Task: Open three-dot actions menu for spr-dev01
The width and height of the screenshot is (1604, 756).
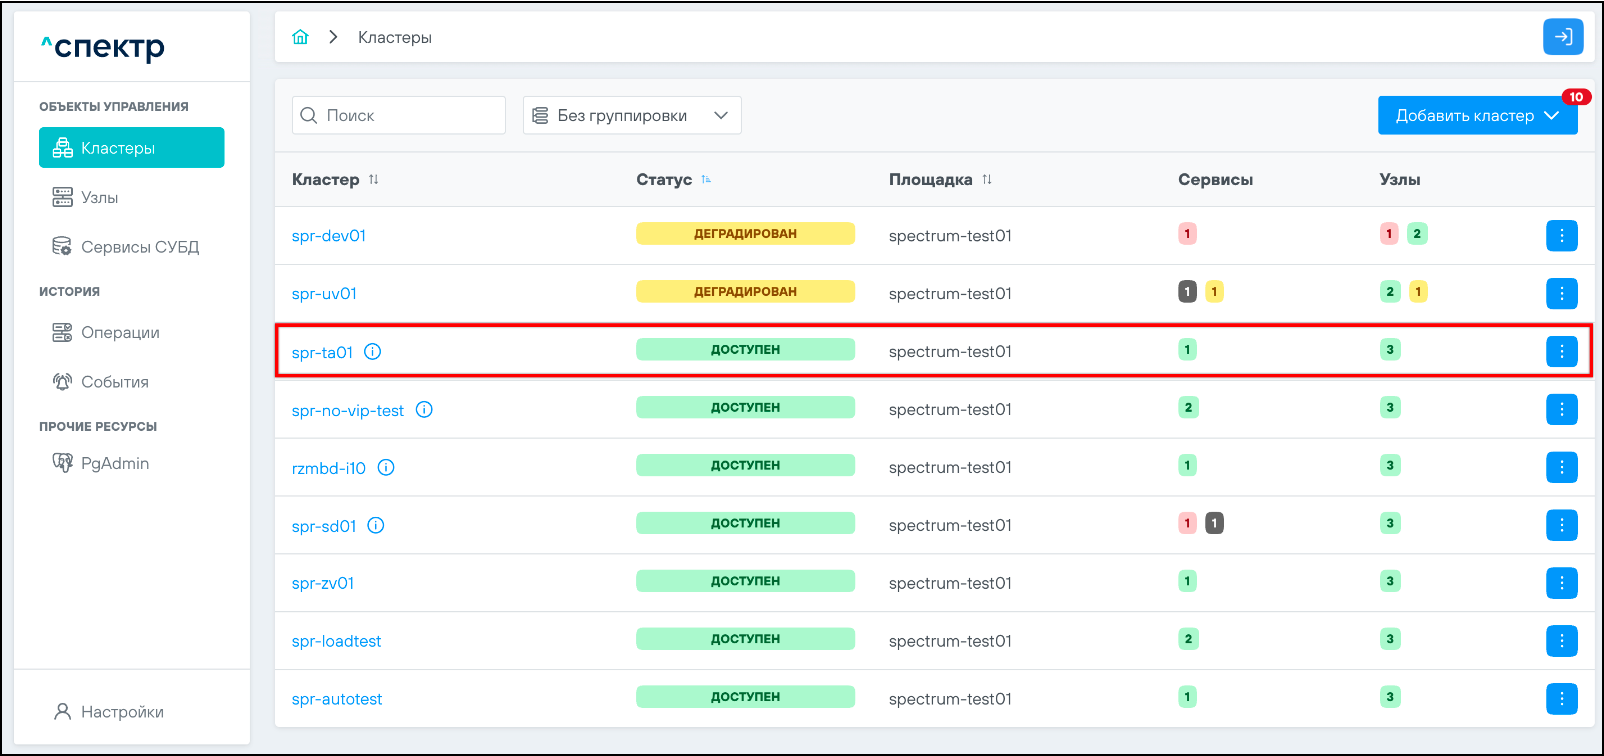Action: [x=1561, y=236]
